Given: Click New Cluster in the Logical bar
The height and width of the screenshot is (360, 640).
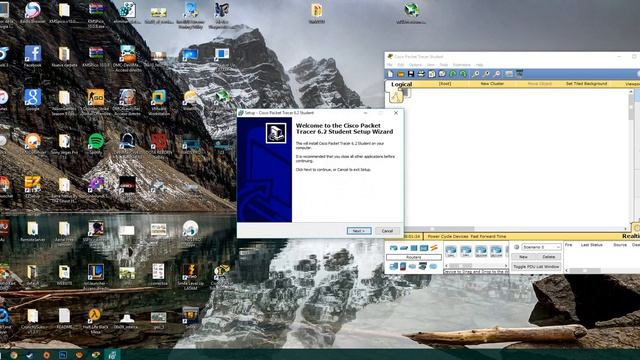Looking at the screenshot, I should [492, 84].
